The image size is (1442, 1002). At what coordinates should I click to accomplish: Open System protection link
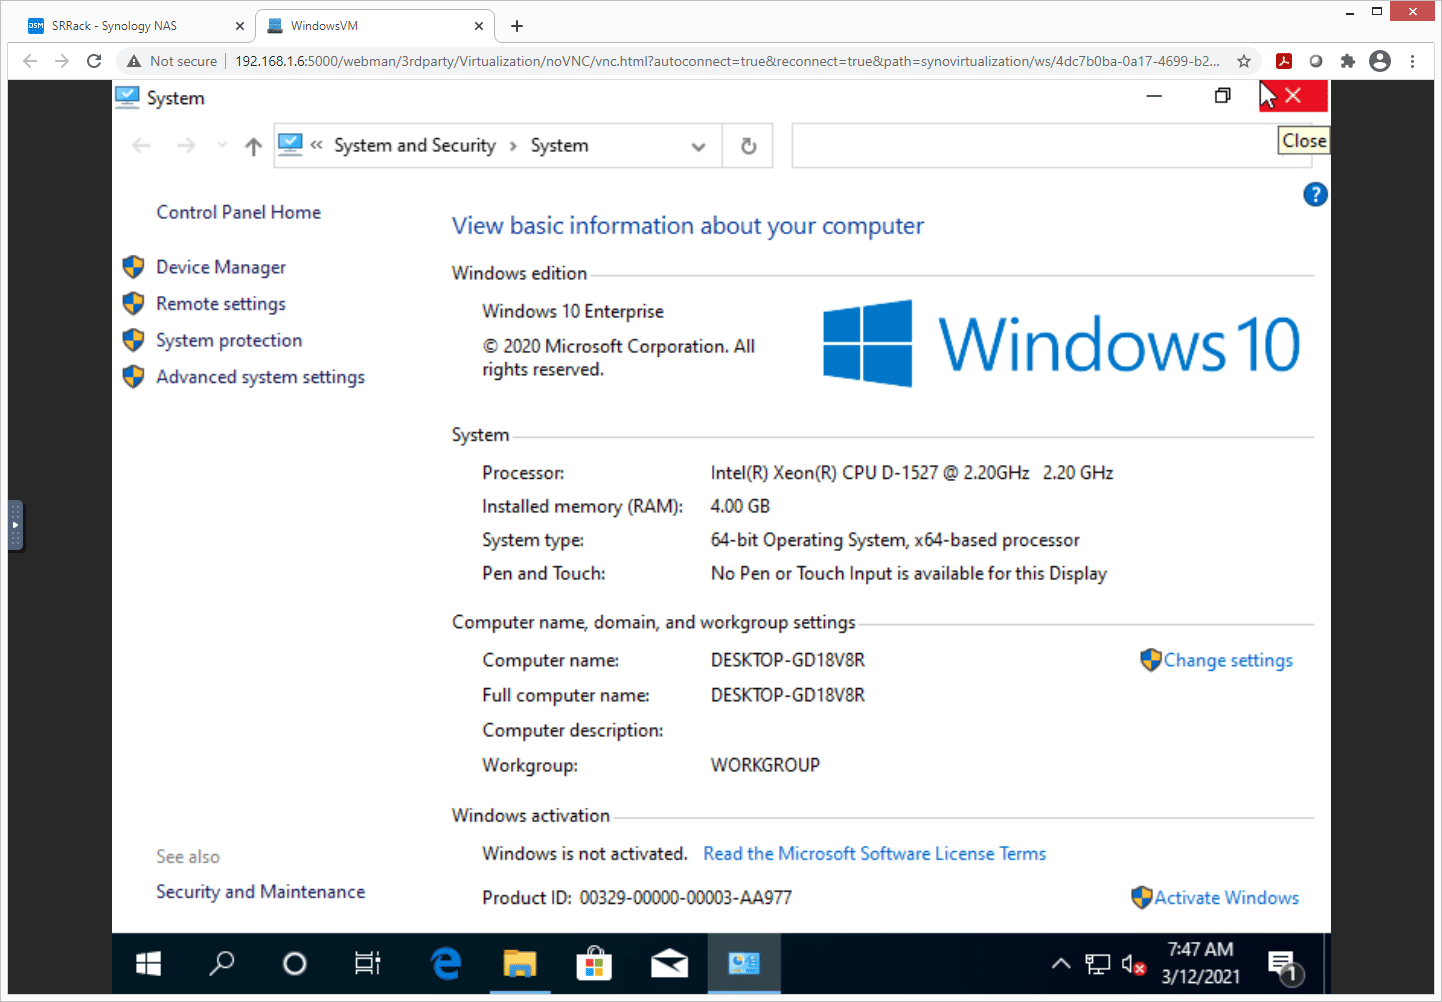(x=229, y=340)
